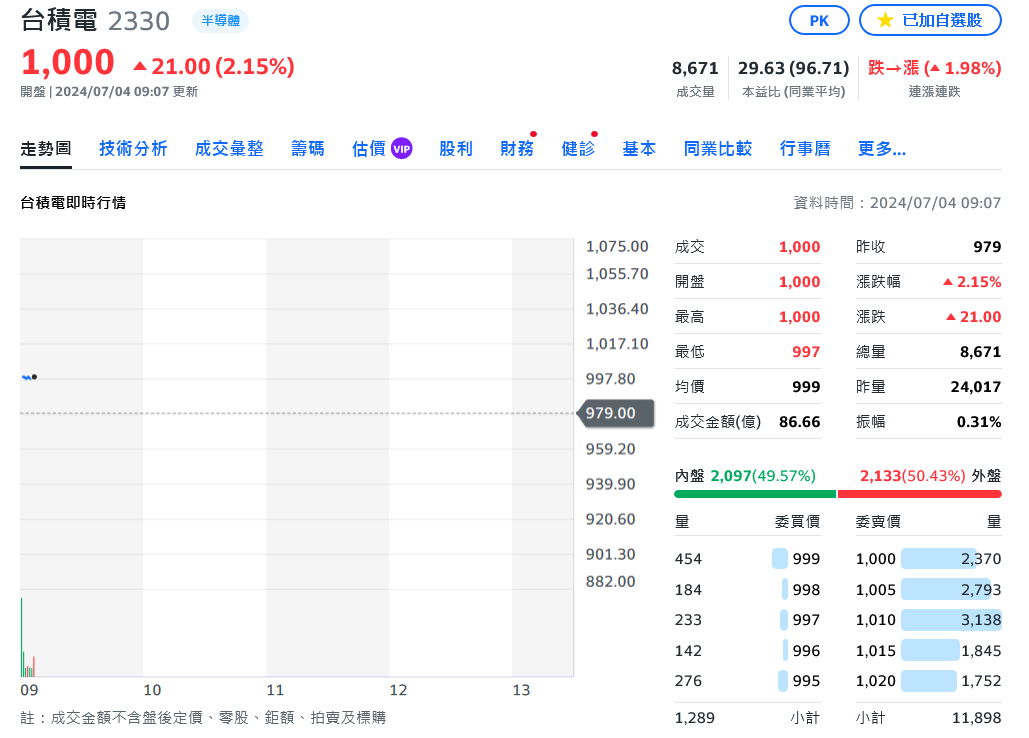The image size is (1029, 738).
Task: Click the green 內盤 ratio bar
Action: click(755, 494)
